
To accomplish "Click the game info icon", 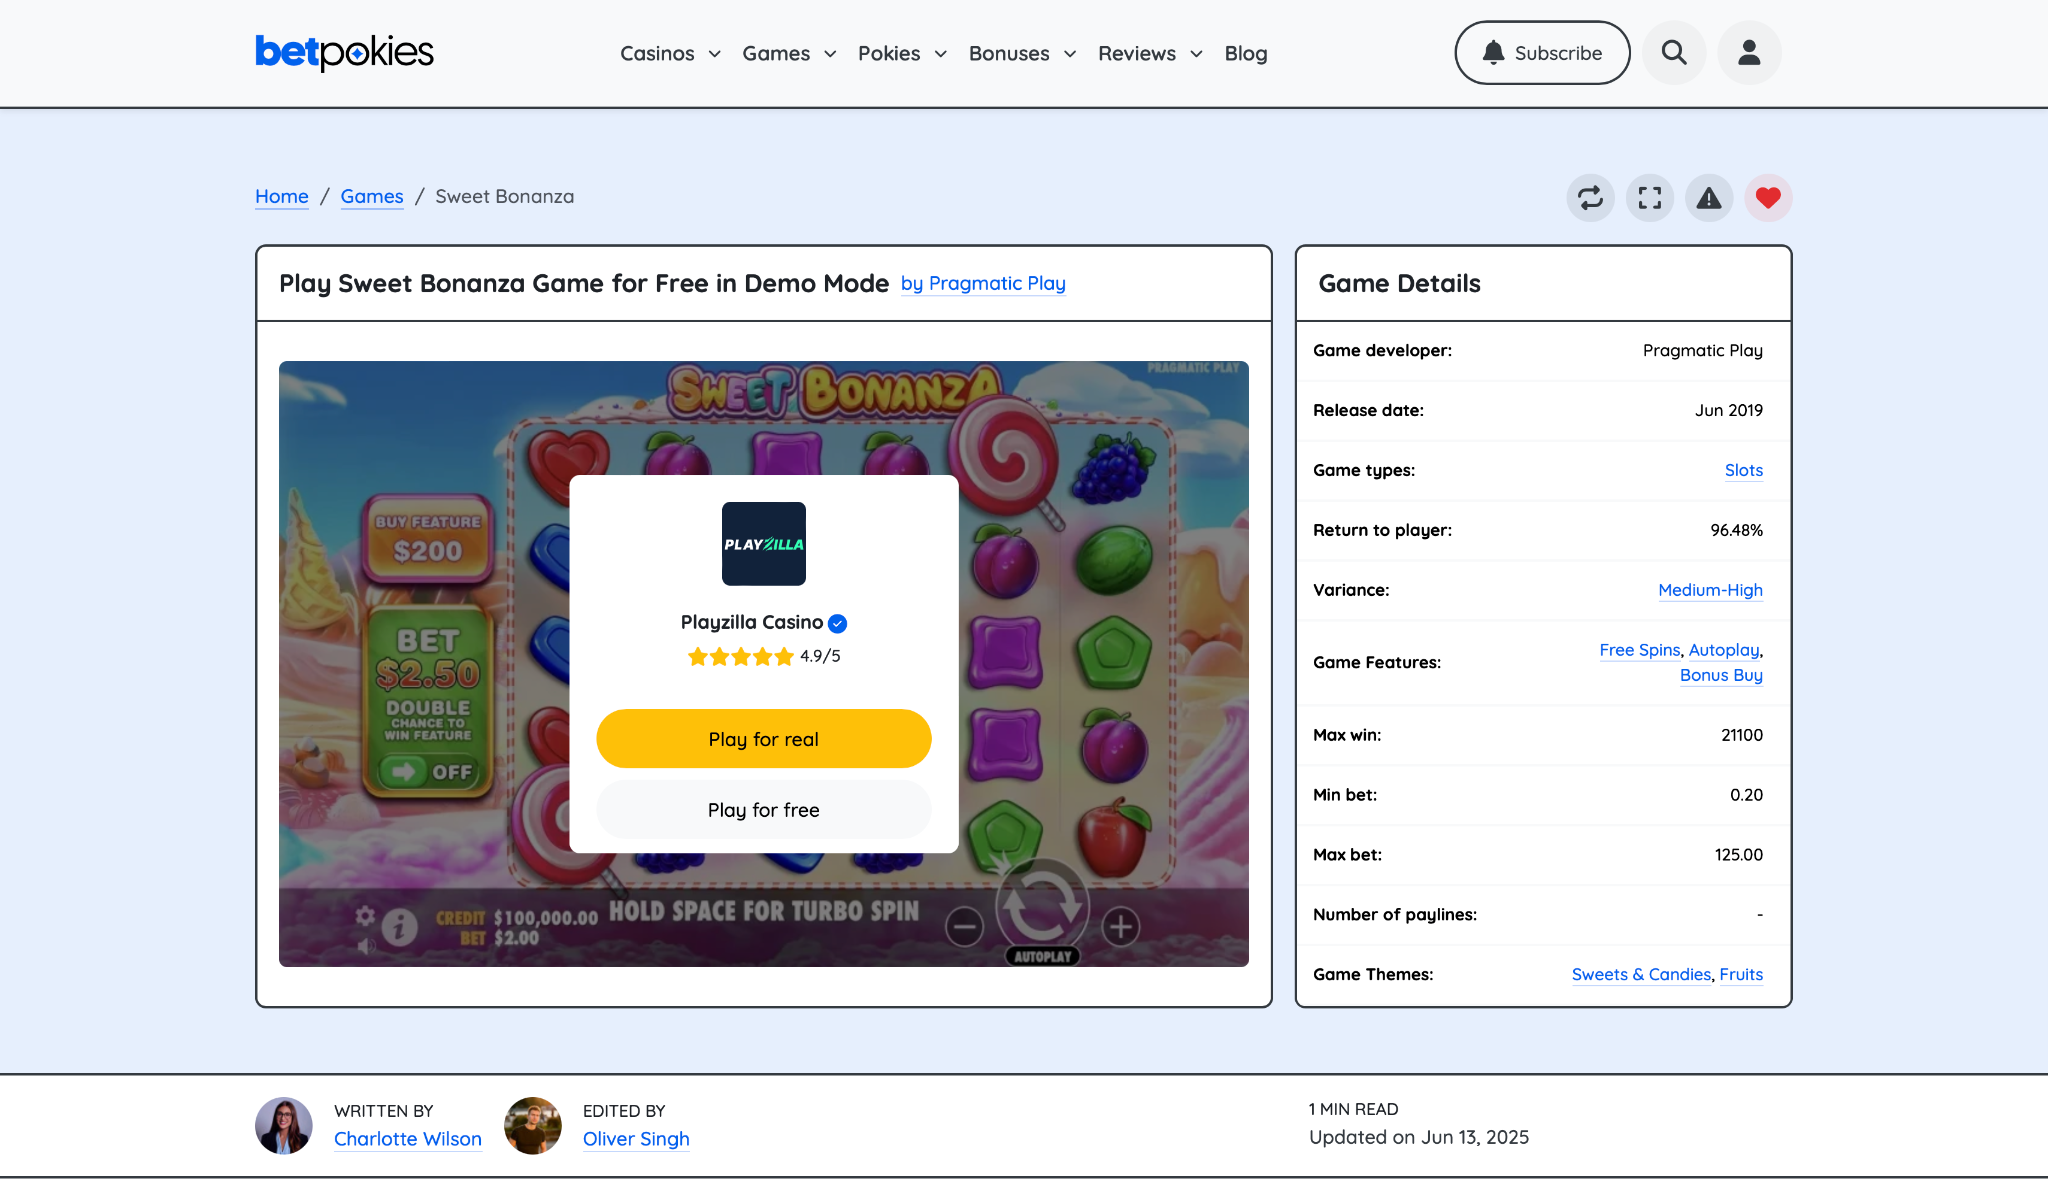I will coord(399,928).
